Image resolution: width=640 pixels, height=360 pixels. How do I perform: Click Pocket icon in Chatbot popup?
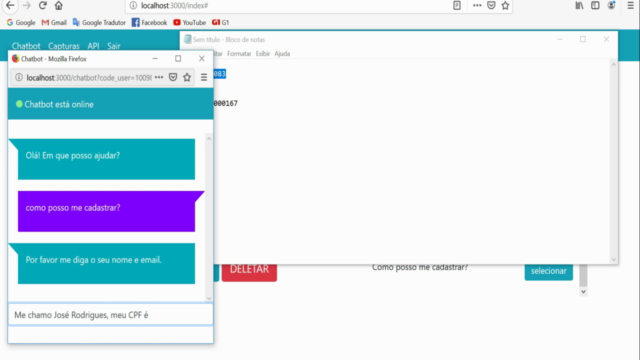(x=173, y=77)
